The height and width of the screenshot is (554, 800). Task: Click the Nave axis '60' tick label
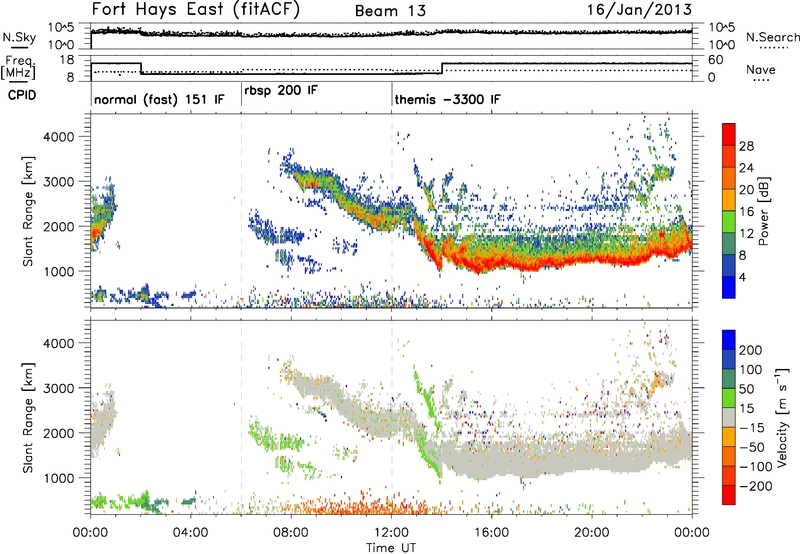pos(716,60)
